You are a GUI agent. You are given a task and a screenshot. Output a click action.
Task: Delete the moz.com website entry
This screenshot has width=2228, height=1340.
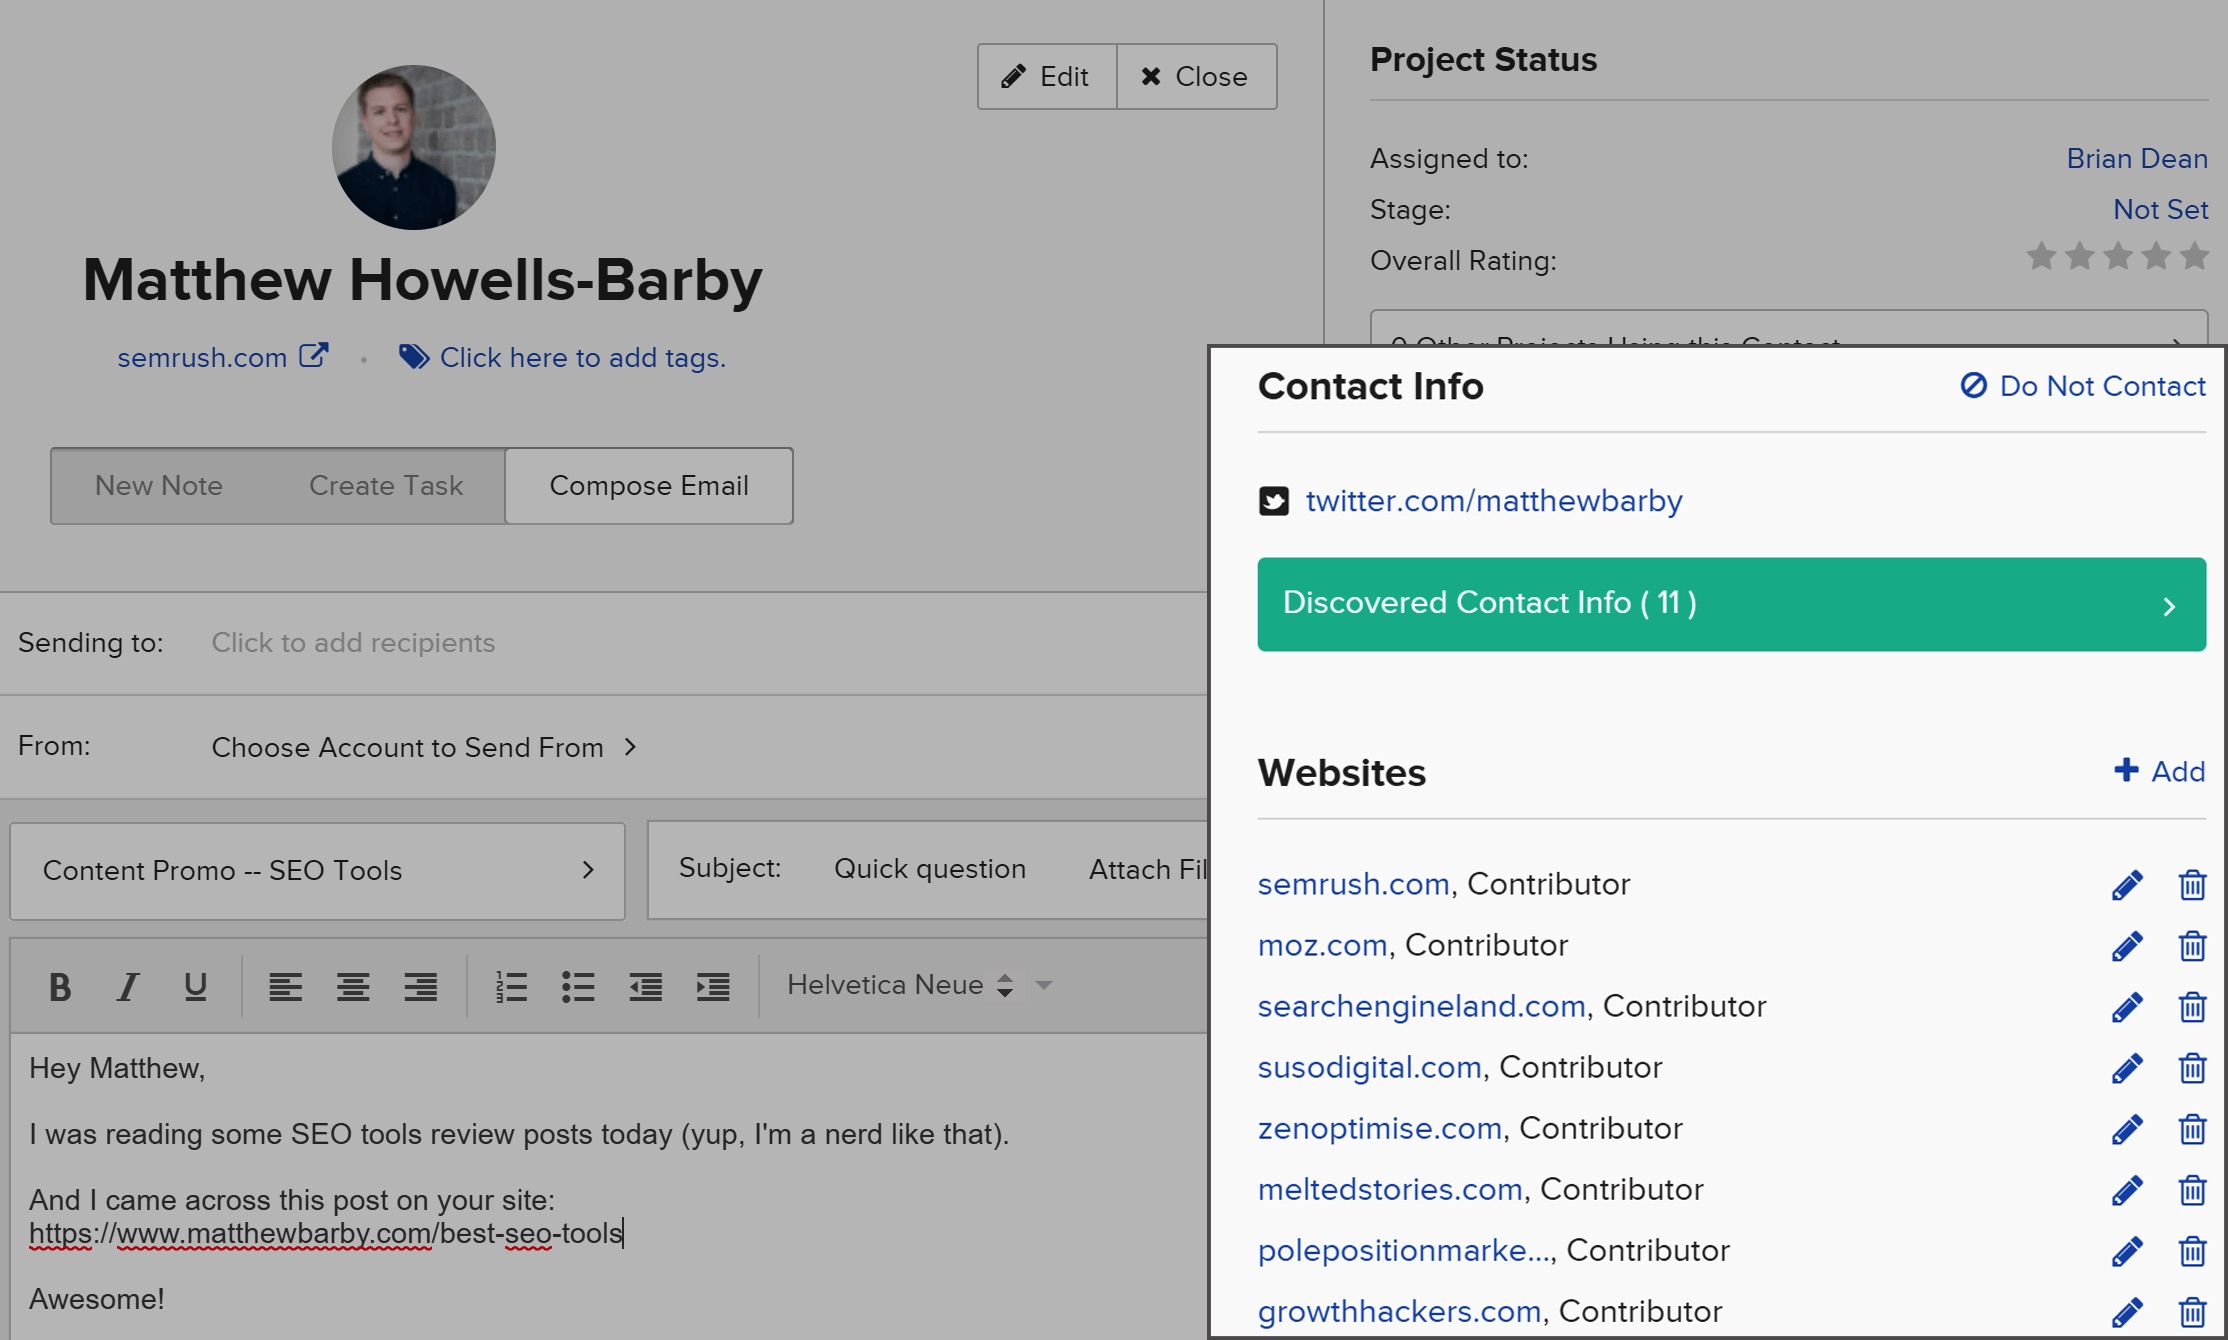(2192, 946)
